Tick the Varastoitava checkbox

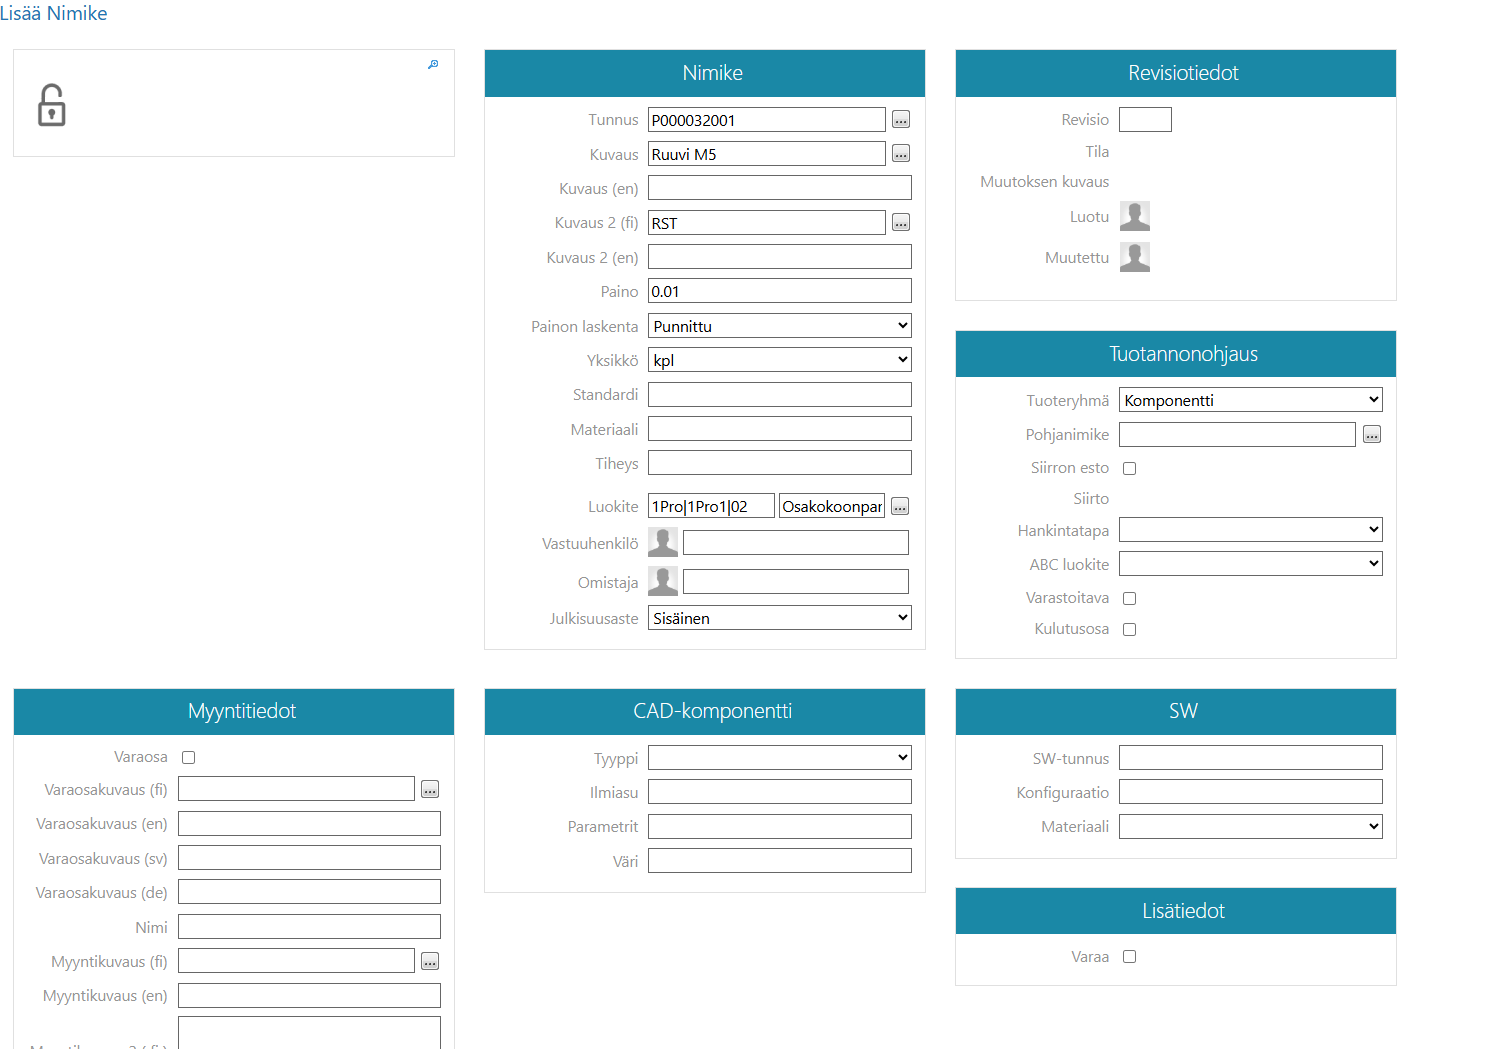1130,598
